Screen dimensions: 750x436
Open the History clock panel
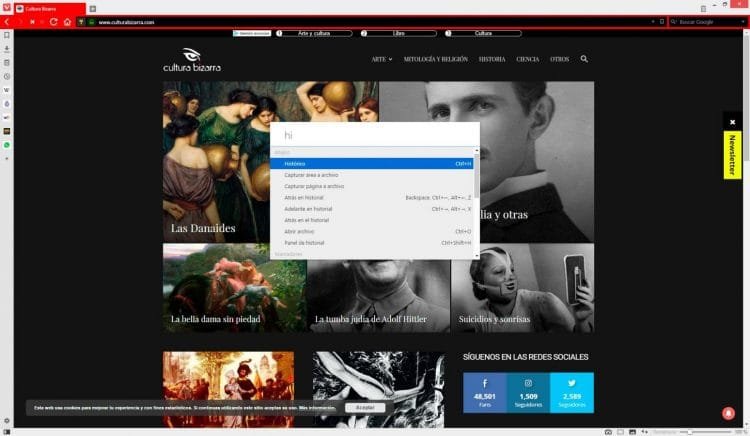(x=7, y=76)
